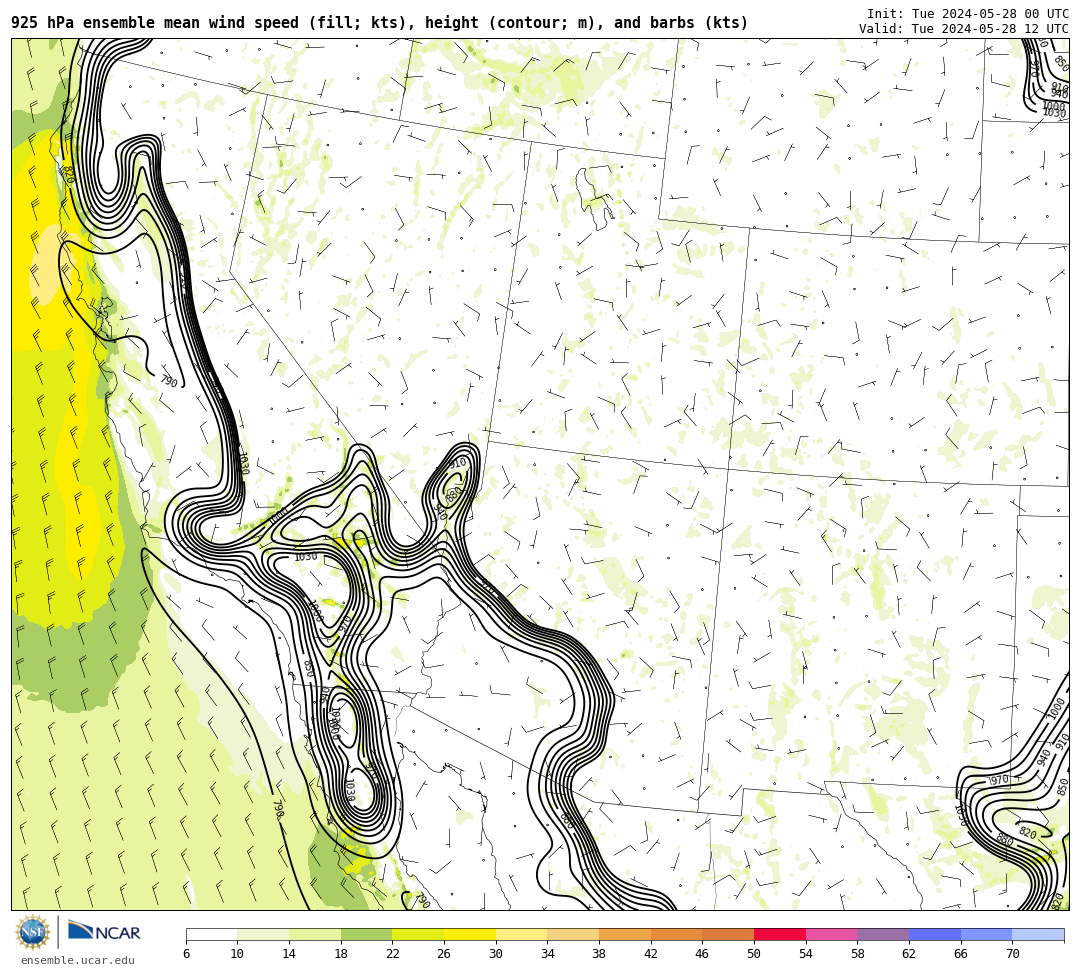This screenshot has height=973, width=1080.
Task: Click the colorbar tick label 46
Action: click(702, 954)
